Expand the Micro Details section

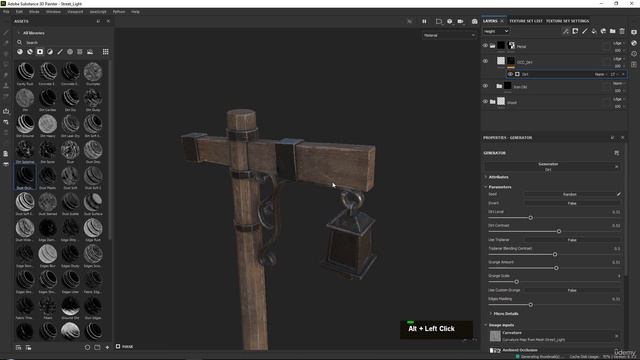[506, 314]
